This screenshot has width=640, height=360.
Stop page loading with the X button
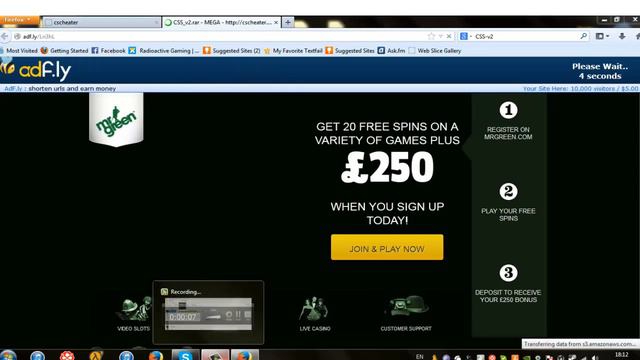pos(449,36)
